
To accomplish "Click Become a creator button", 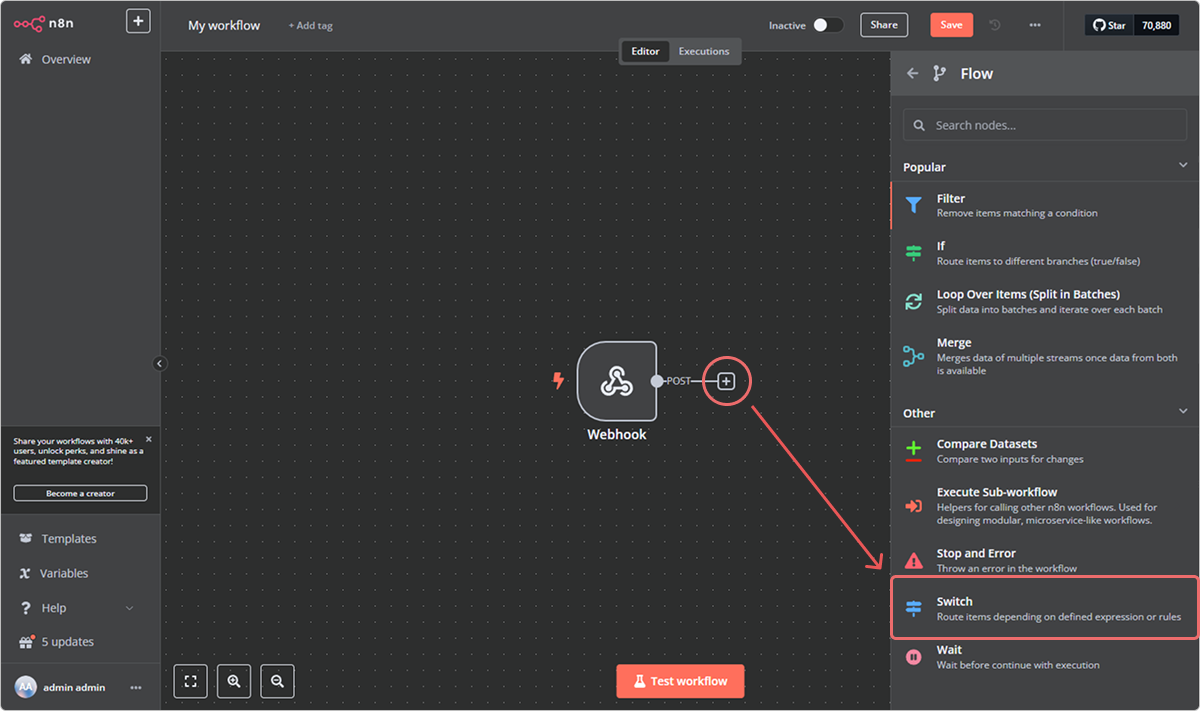I will point(80,493).
